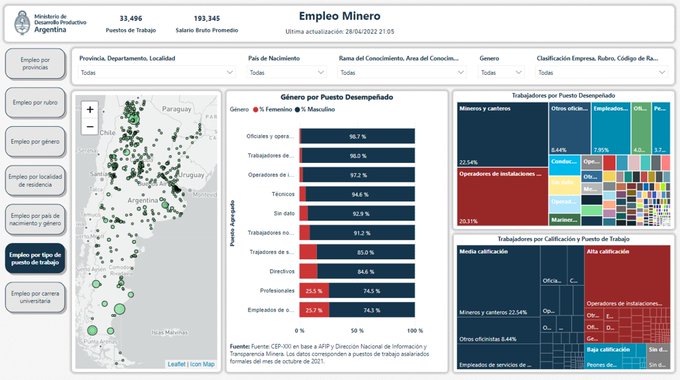Screen dimensions: 680x380
Task: Select % Masculino dark blue legend marker
Action: [x=298, y=110]
